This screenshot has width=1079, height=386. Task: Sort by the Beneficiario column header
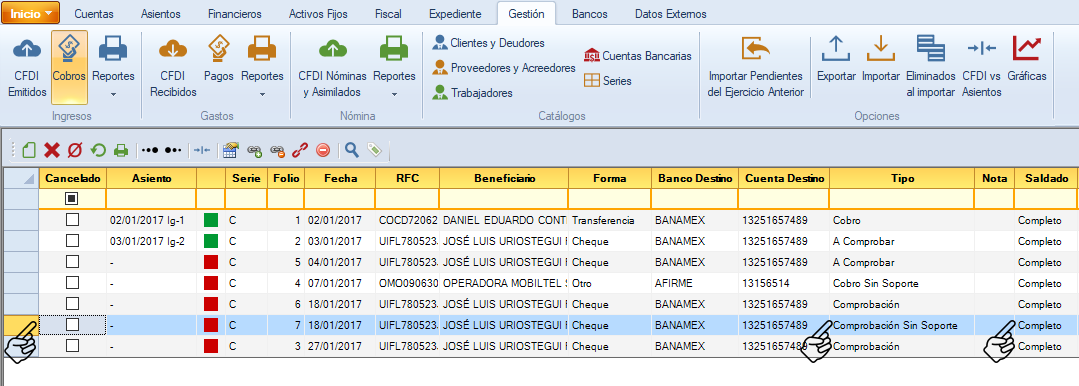click(504, 178)
